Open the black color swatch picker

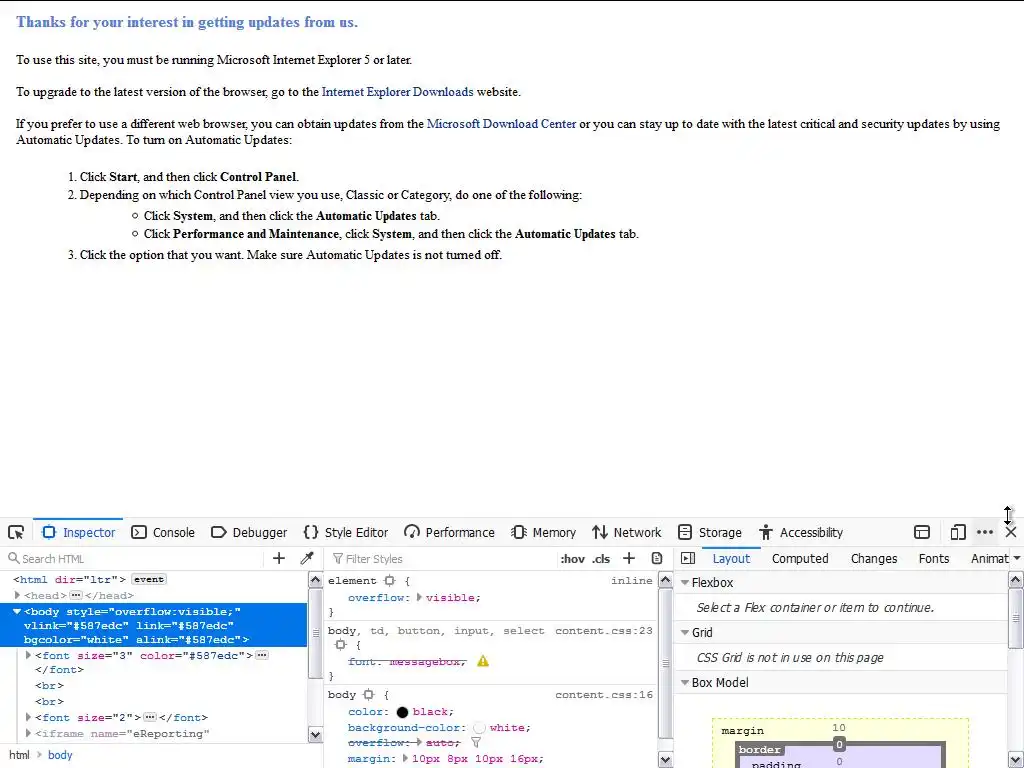pyautogui.click(x=402, y=712)
